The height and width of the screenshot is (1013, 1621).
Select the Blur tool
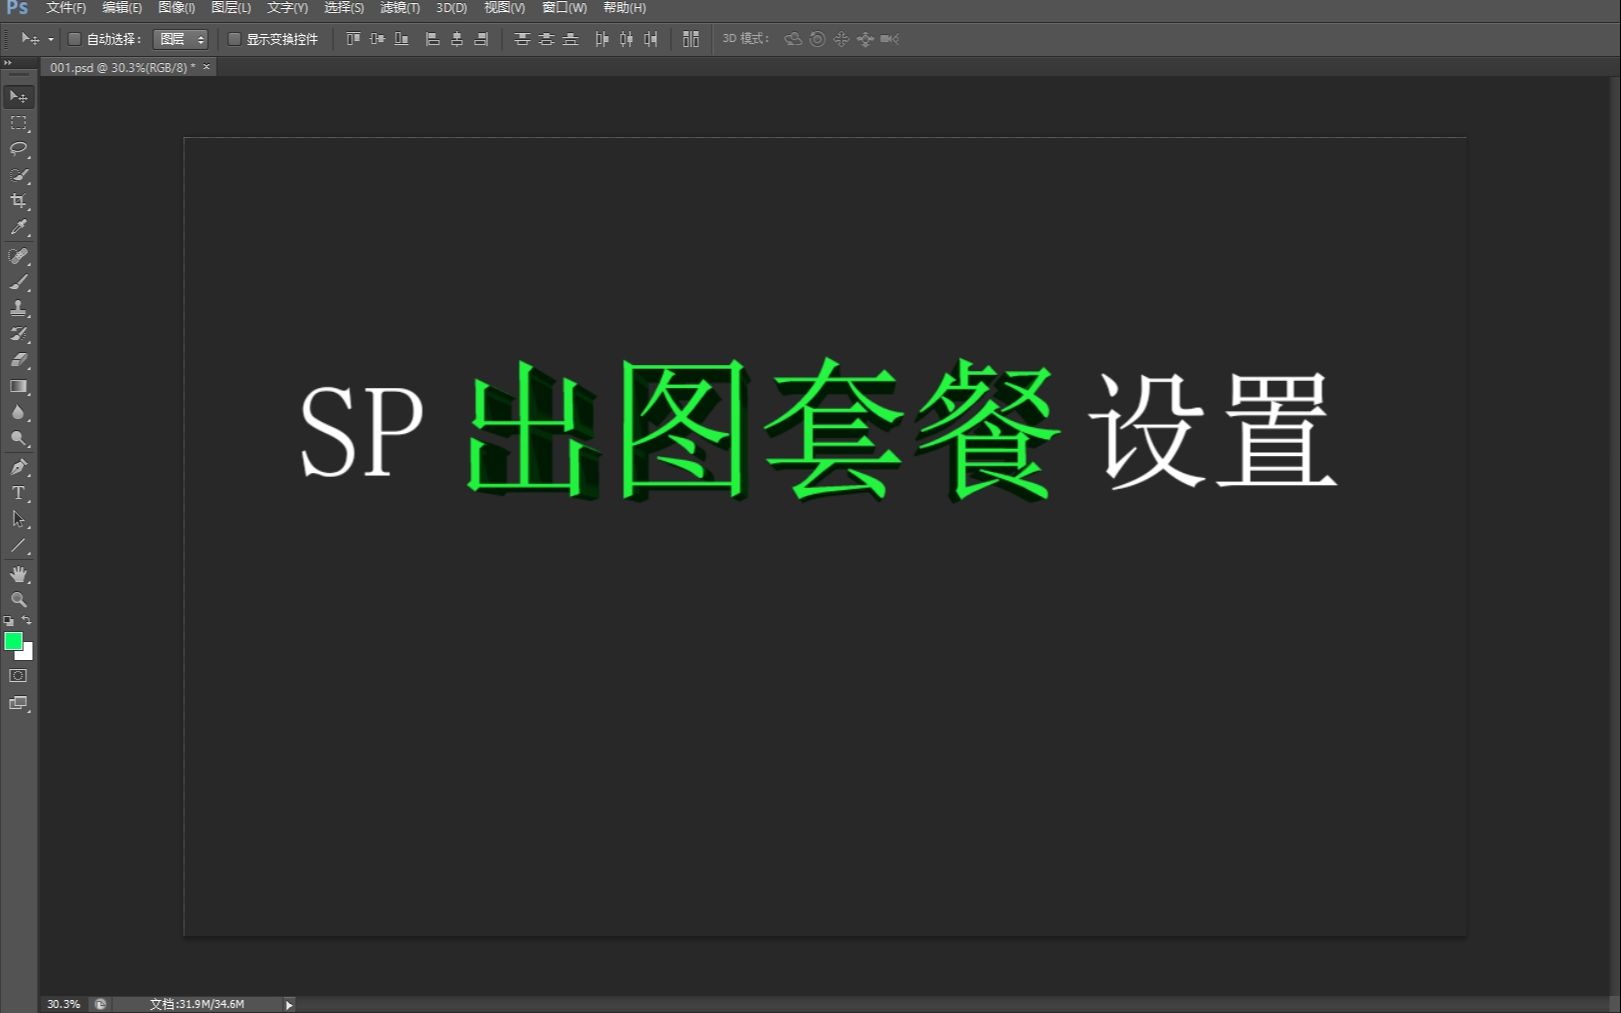(18, 412)
